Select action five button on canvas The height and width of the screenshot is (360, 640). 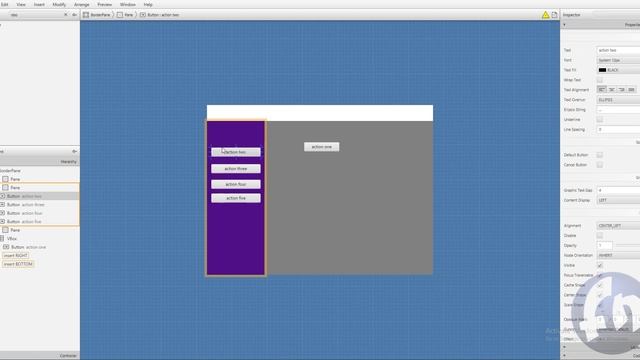pyautogui.click(x=236, y=198)
